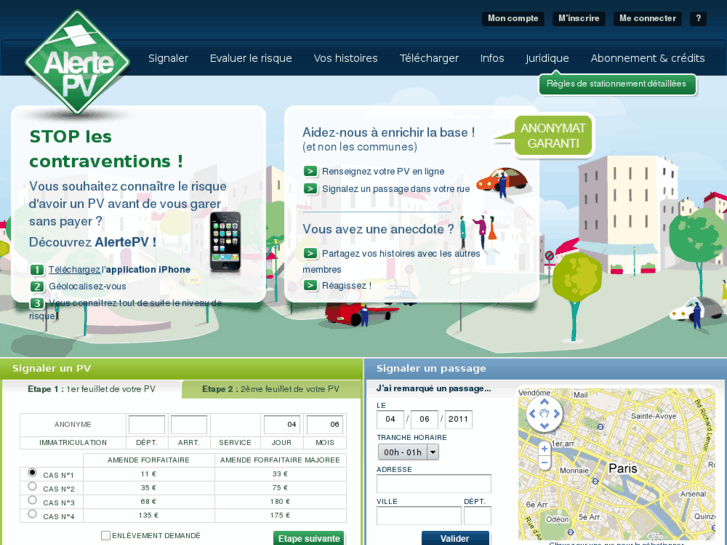The image size is (727, 545).
Task: Open Evaluer le risque menu
Action: point(251,58)
